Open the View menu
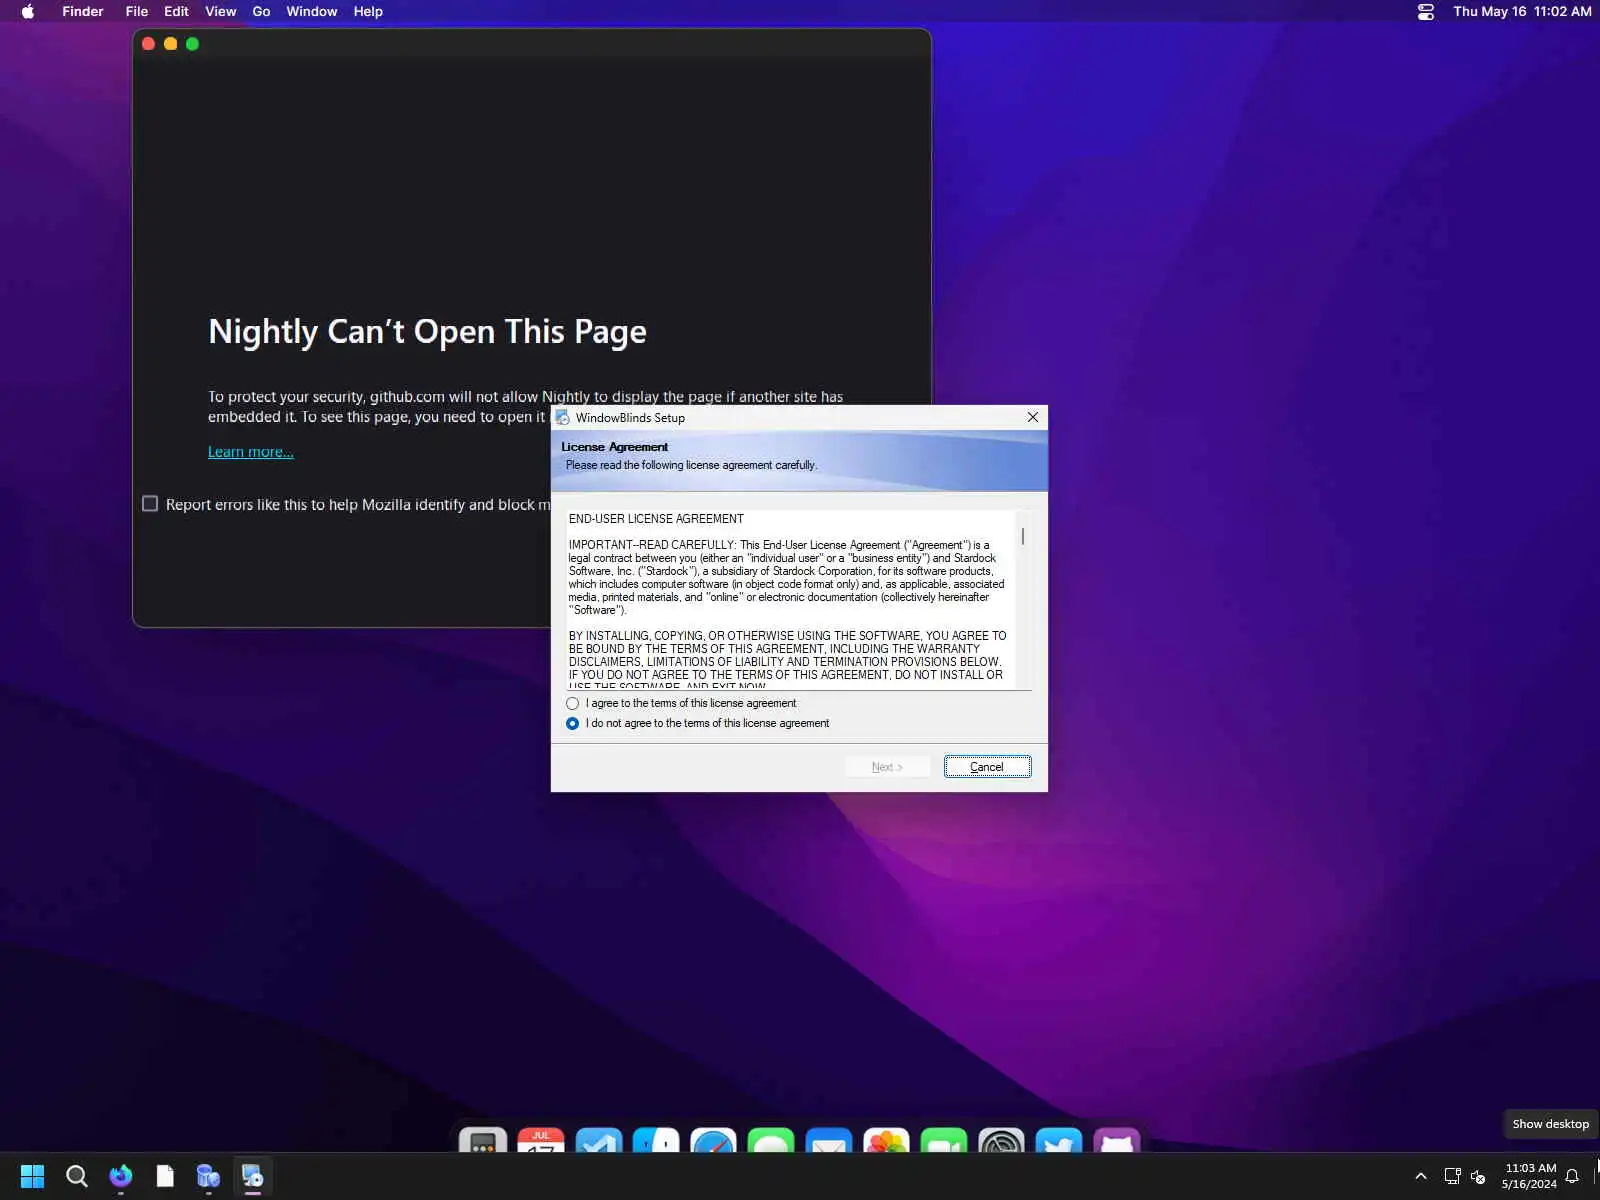Image resolution: width=1600 pixels, height=1200 pixels. tap(221, 12)
